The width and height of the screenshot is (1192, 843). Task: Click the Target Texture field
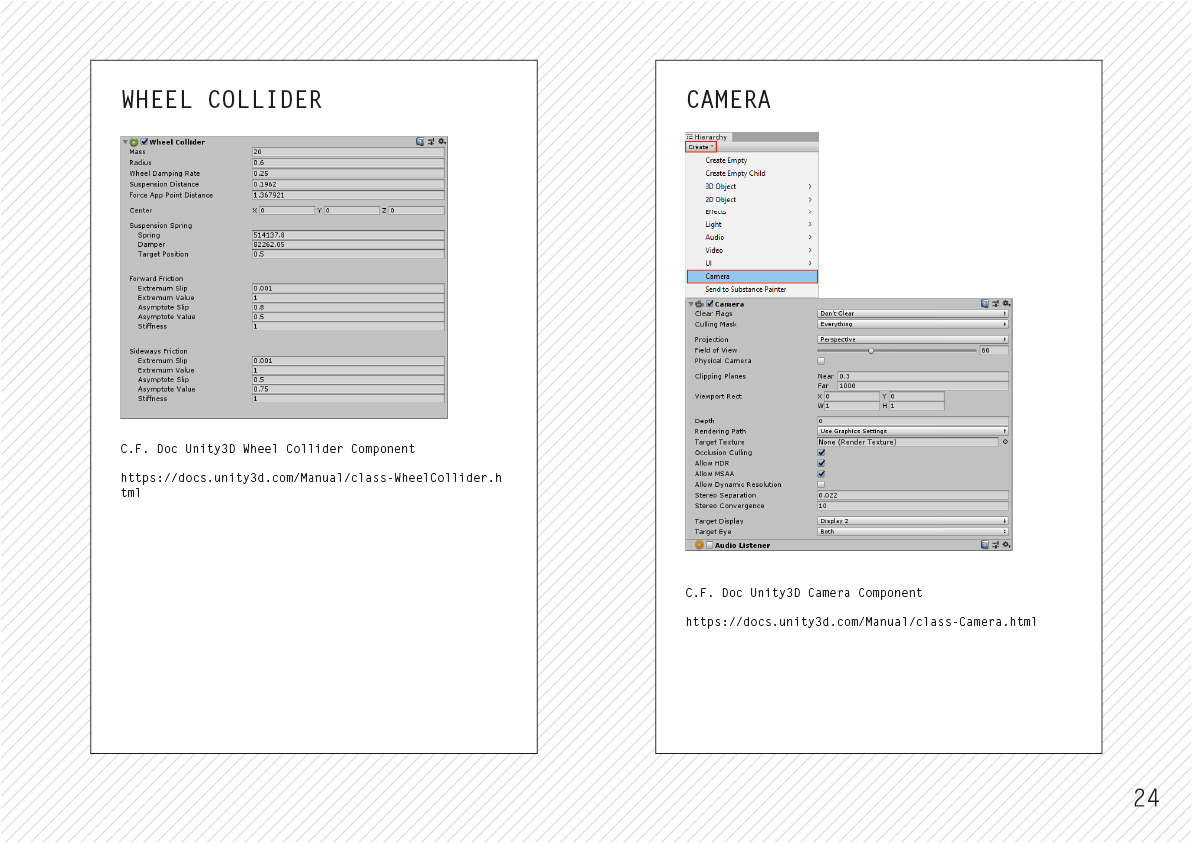coord(908,442)
